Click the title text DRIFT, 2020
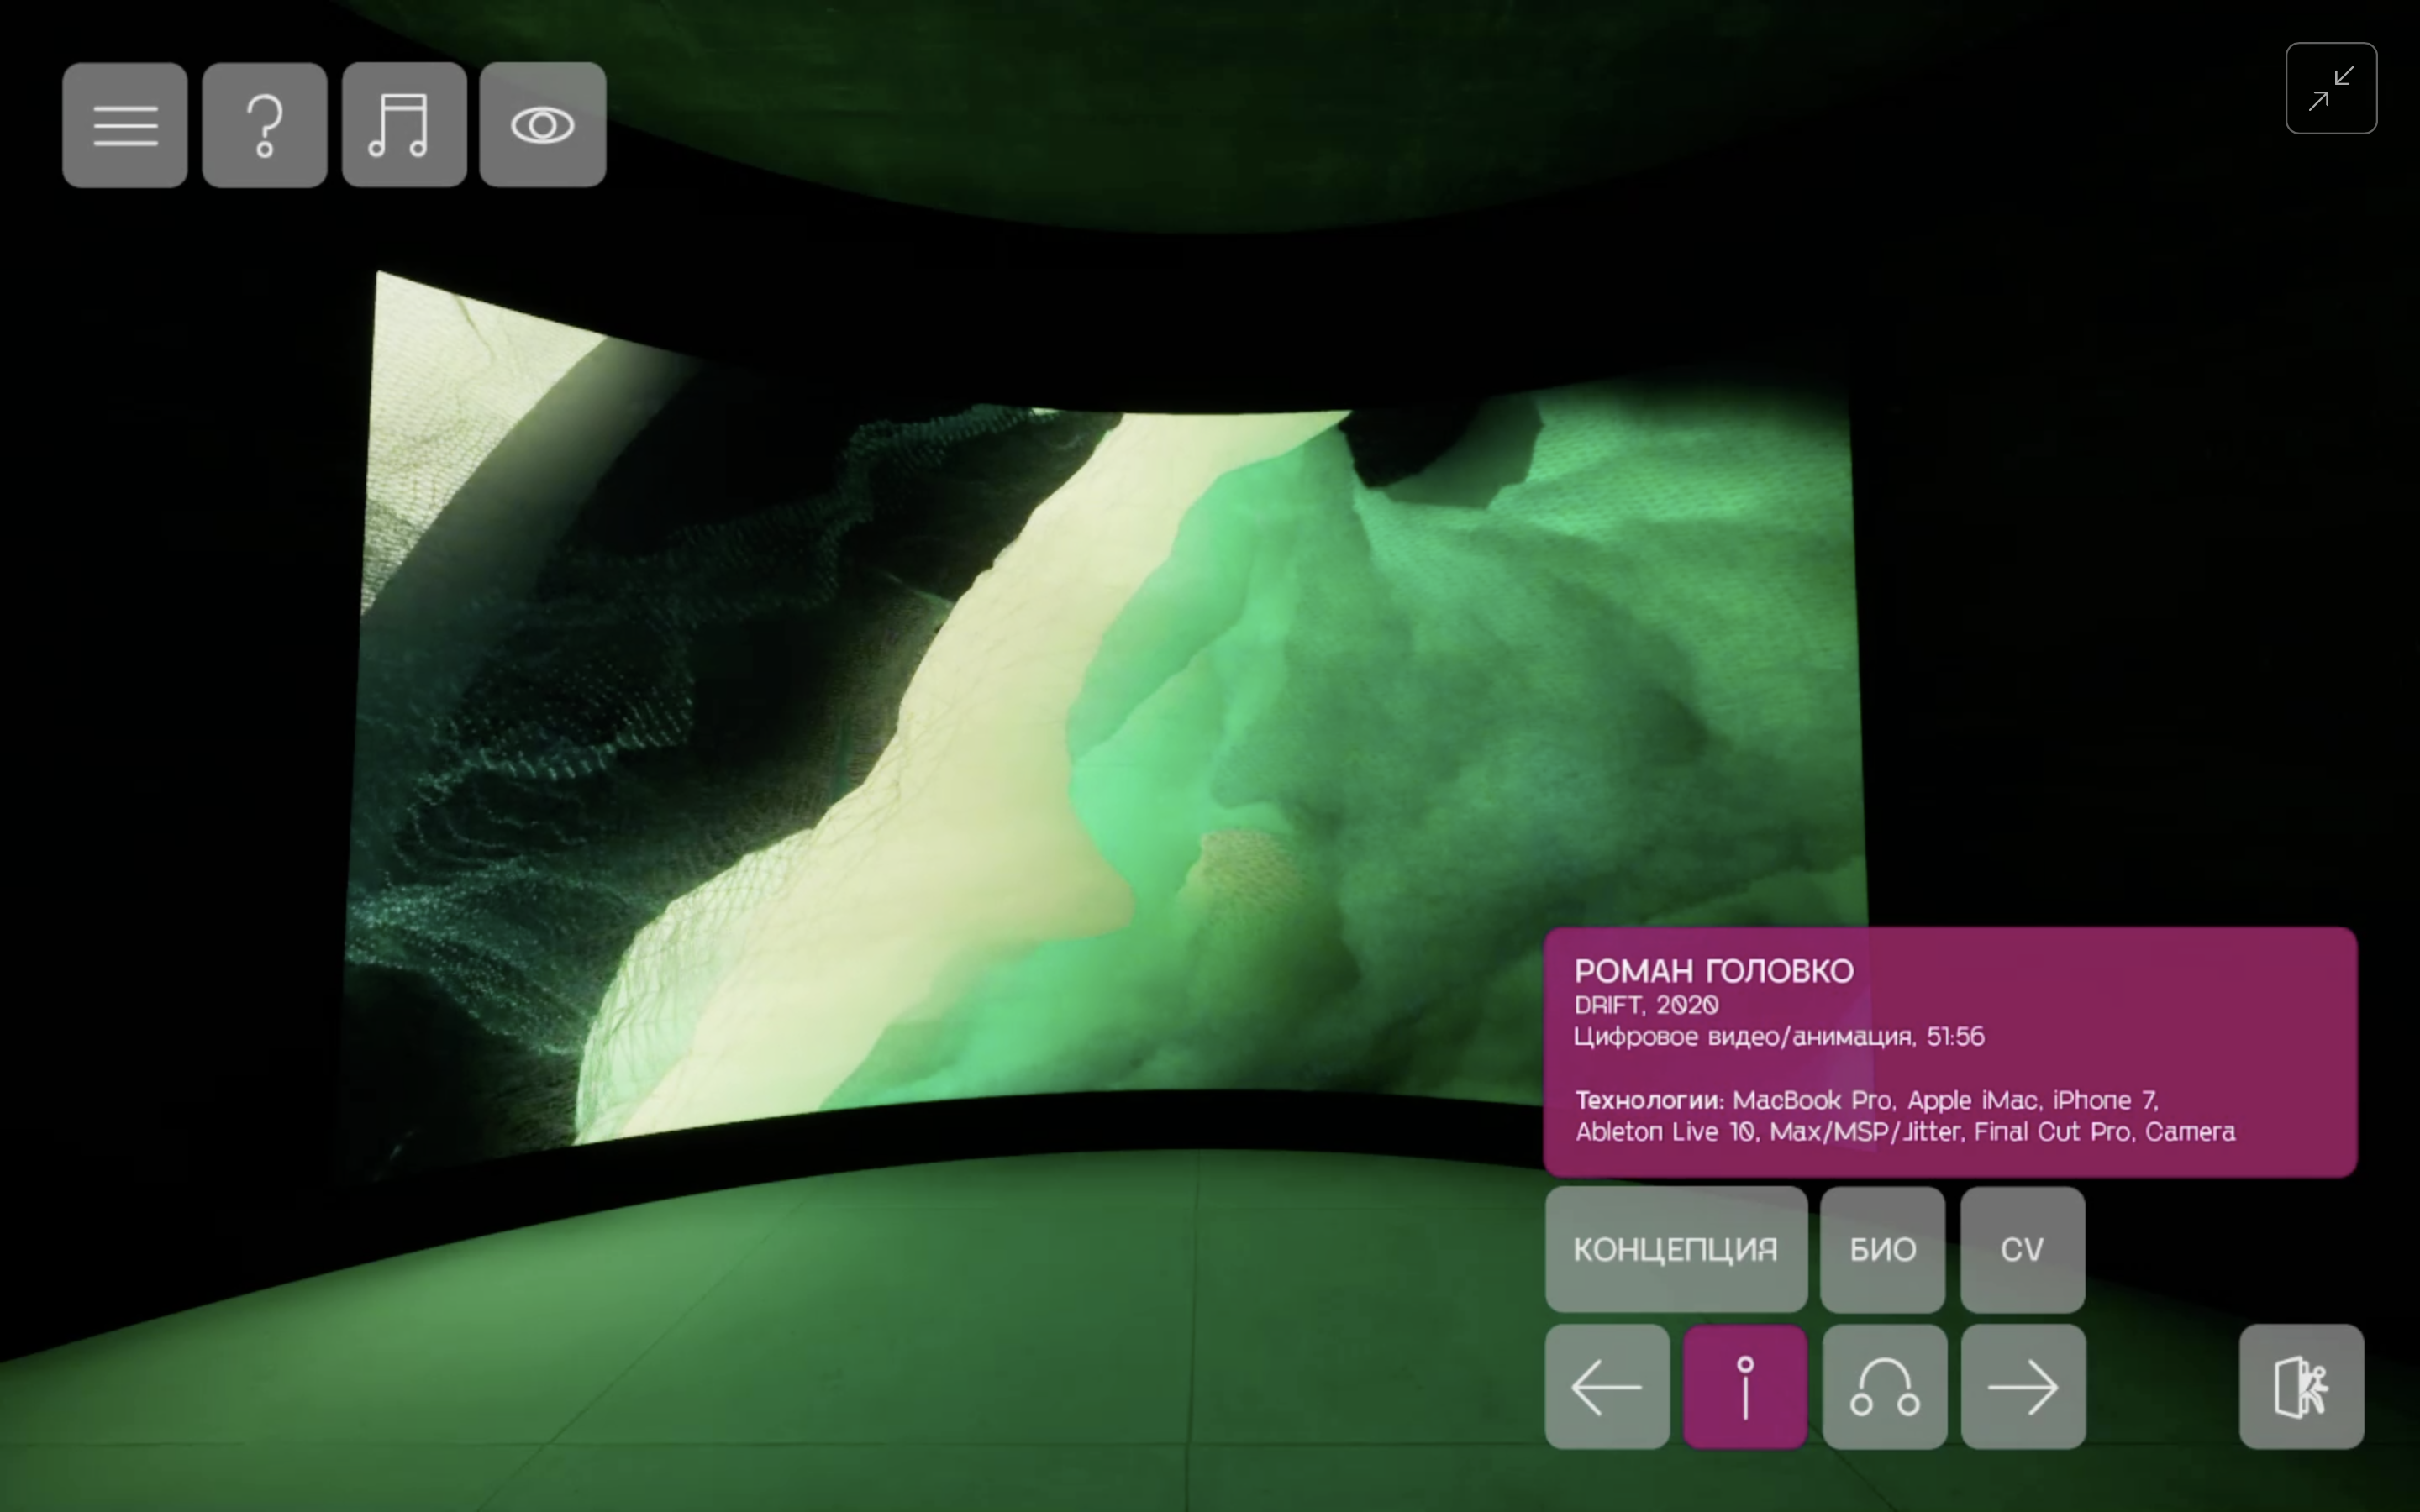The width and height of the screenshot is (2420, 1512). pyautogui.click(x=1646, y=1005)
